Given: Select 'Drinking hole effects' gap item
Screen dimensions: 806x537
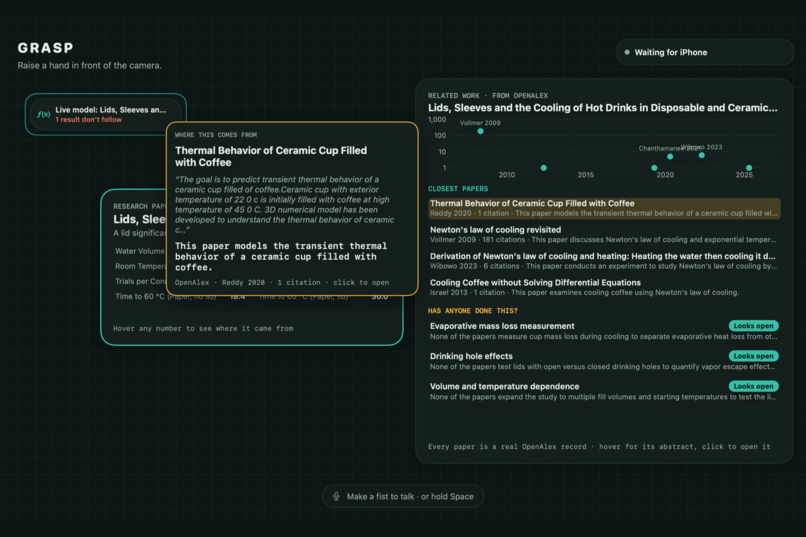Looking at the screenshot, I should point(604,361).
